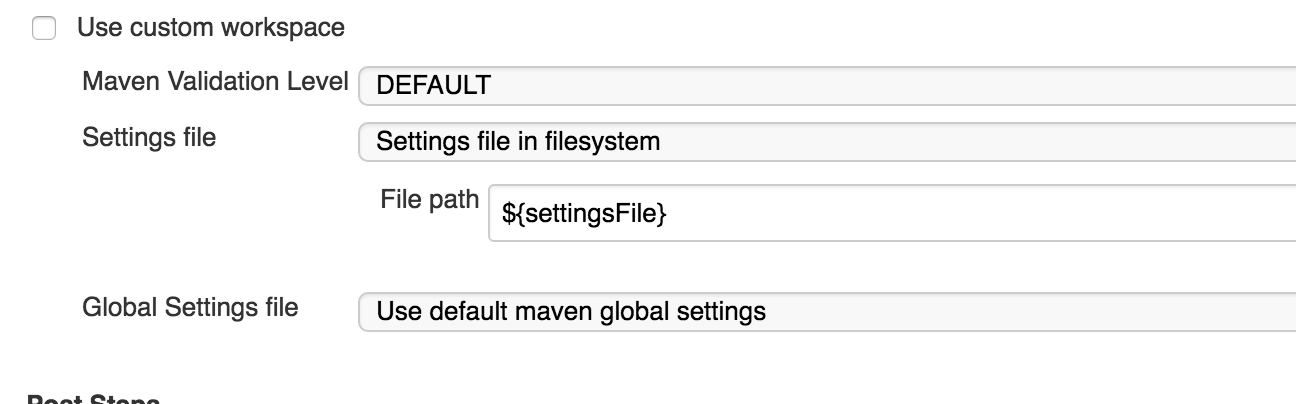1296x404 pixels.
Task: Open the Maven Validation Level dropdown
Action: (826, 85)
